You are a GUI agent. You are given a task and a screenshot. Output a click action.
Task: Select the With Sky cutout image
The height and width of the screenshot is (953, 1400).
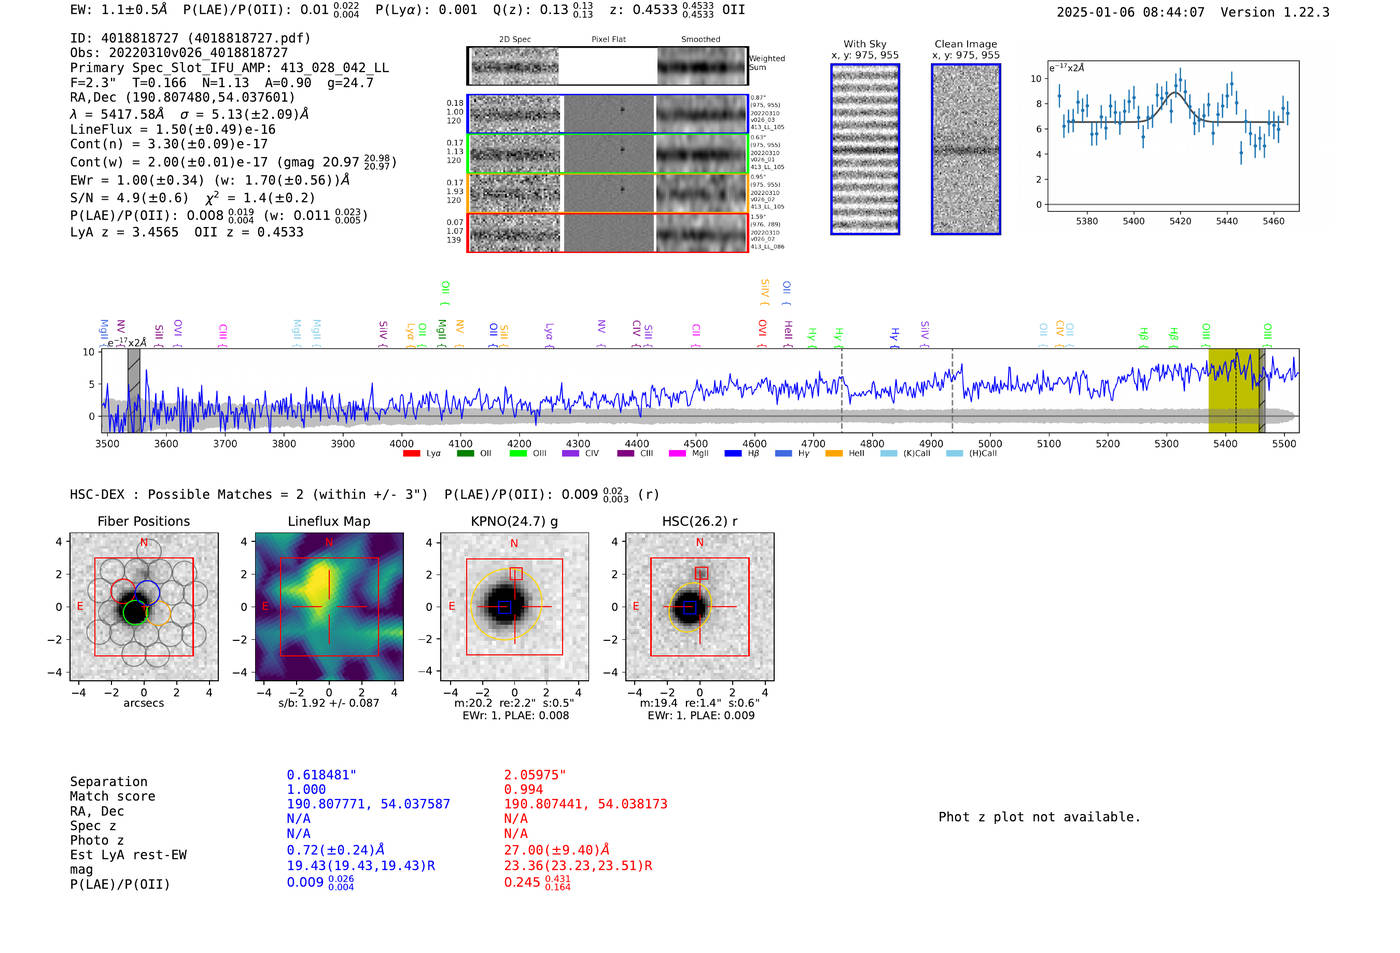click(x=865, y=149)
